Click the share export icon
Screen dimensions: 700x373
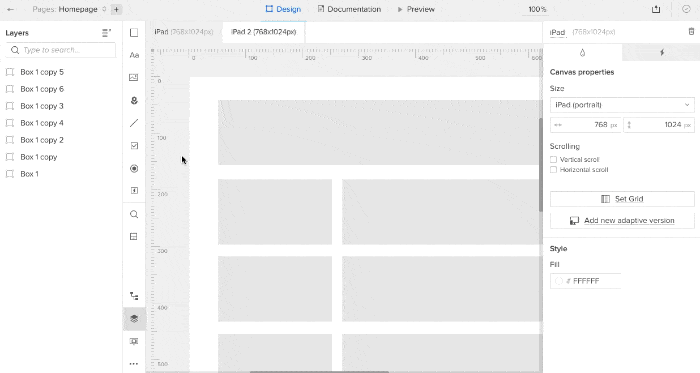click(x=656, y=9)
